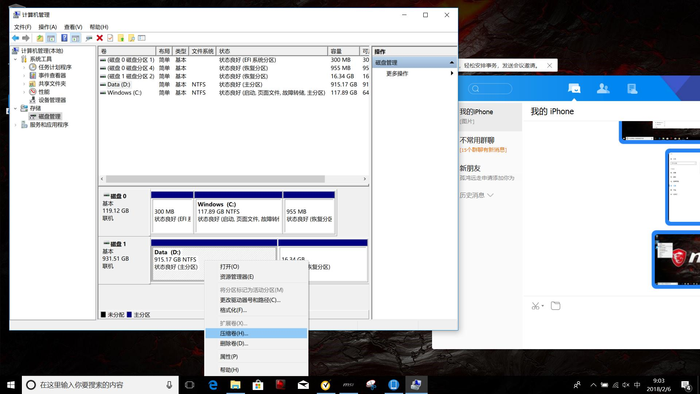Click the blue Back arrow in toolbar

pos(16,38)
